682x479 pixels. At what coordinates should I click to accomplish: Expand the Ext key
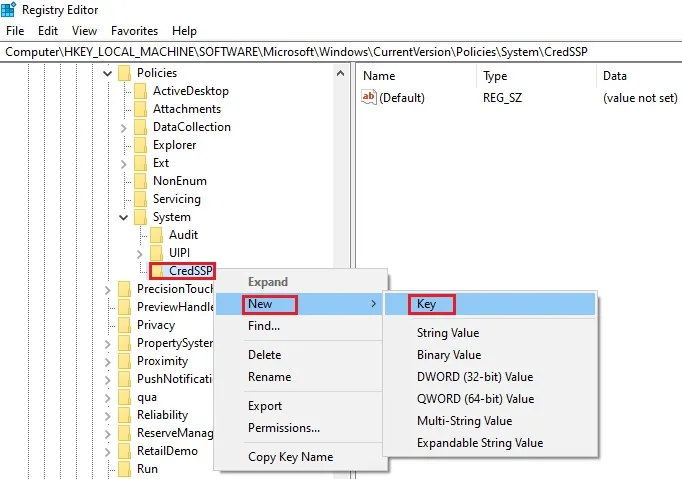124,164
